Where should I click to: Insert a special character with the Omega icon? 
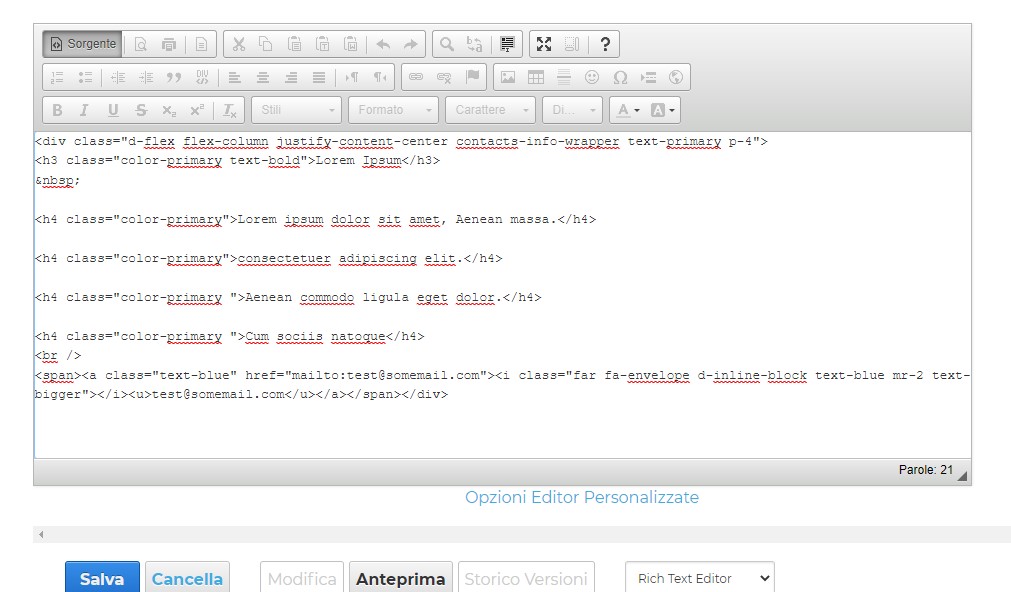620,77
